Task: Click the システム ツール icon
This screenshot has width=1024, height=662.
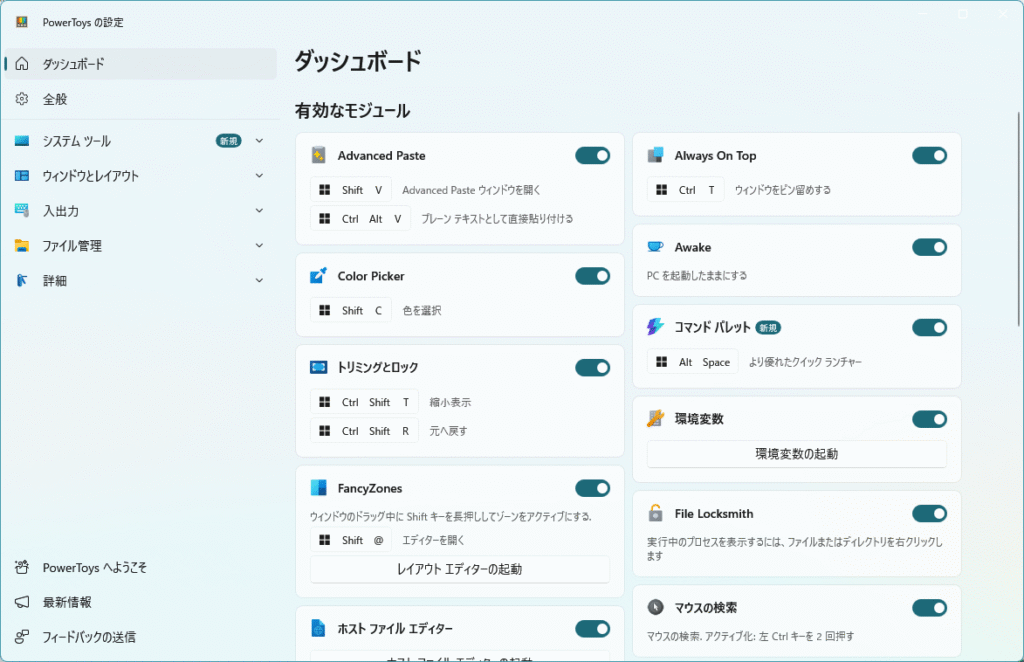Action: coord(22,140)
